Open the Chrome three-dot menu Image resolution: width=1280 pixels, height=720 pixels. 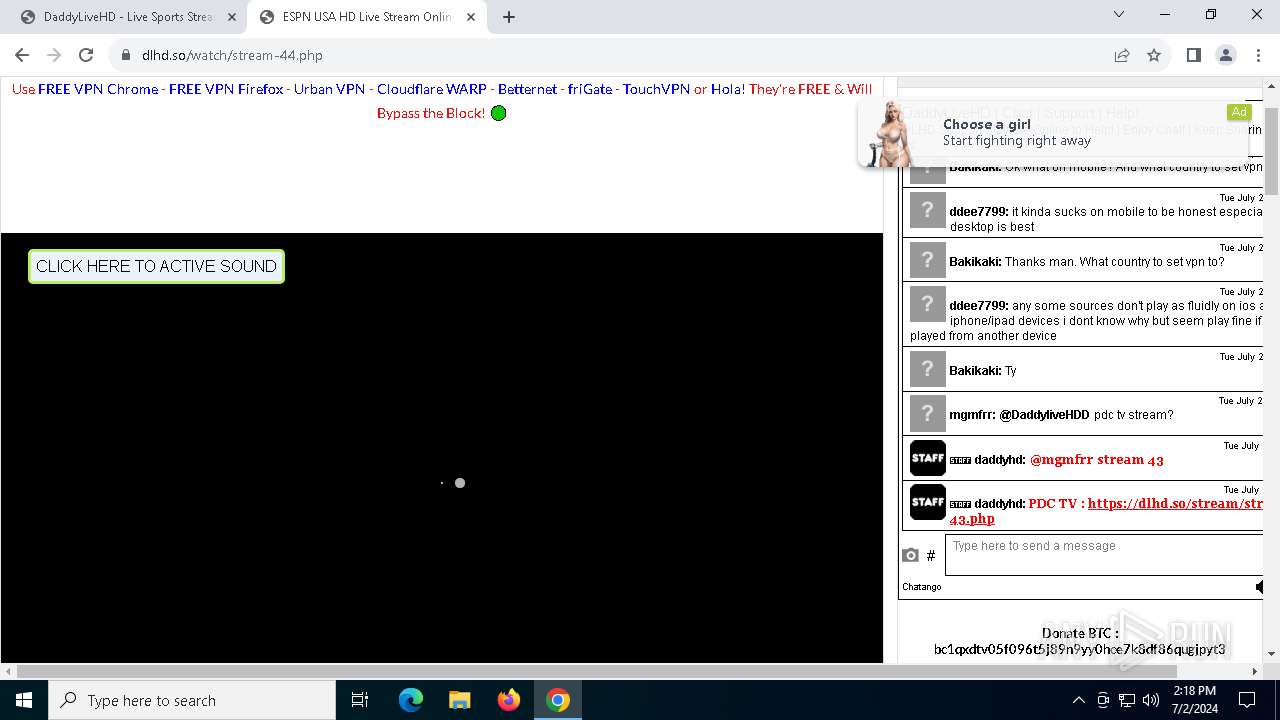pos(1258,55)
